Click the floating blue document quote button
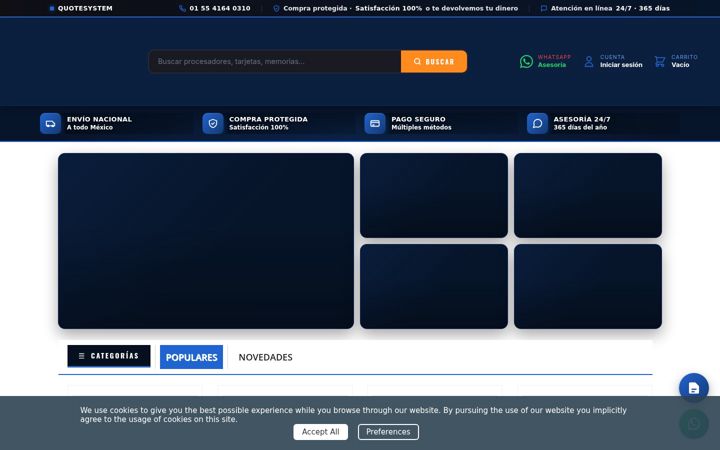The height and width of the screenshot is (450, 720). 694,388
